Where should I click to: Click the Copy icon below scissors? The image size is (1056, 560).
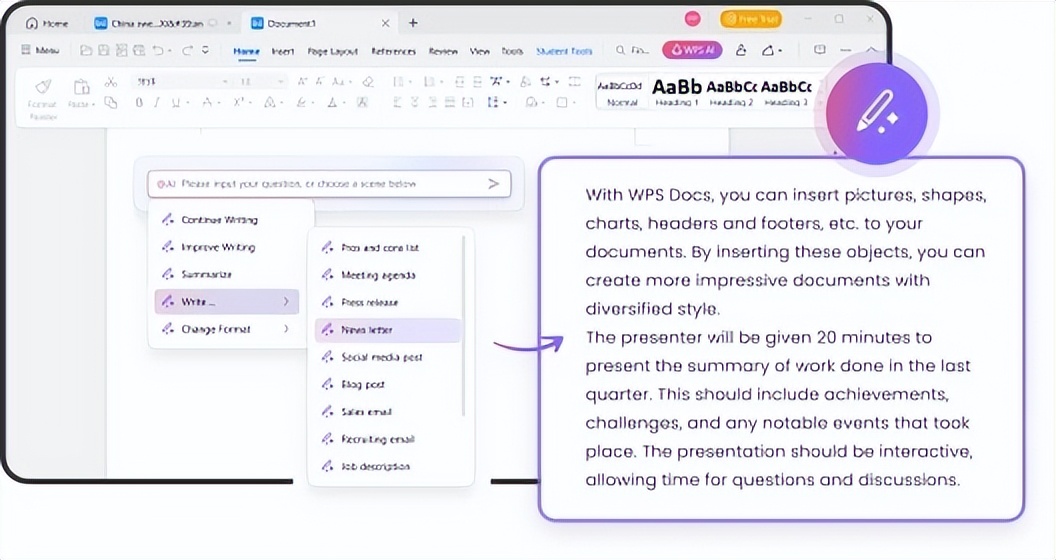[x=110, y=102]
